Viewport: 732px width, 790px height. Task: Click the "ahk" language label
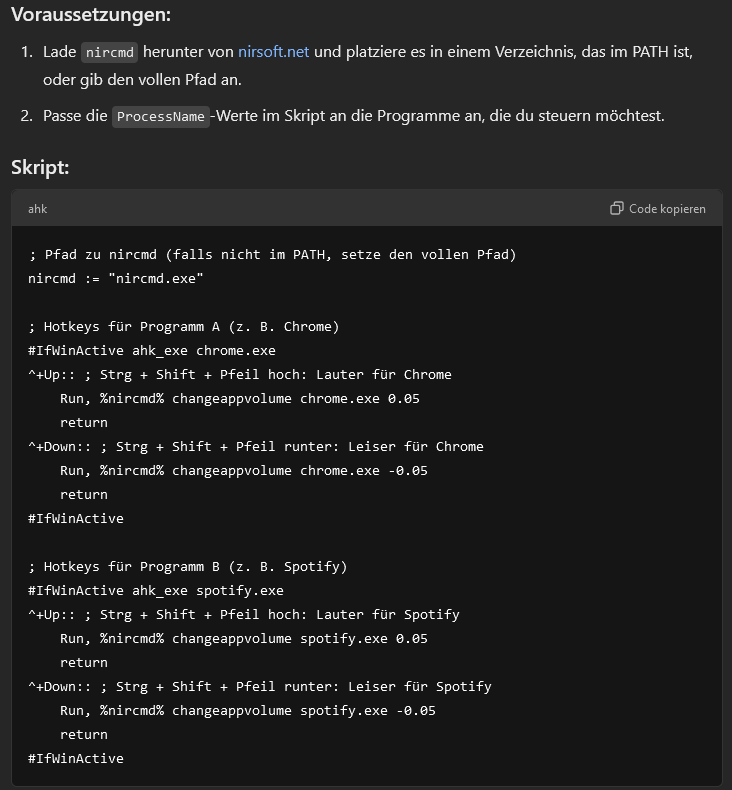coord(37,209)
